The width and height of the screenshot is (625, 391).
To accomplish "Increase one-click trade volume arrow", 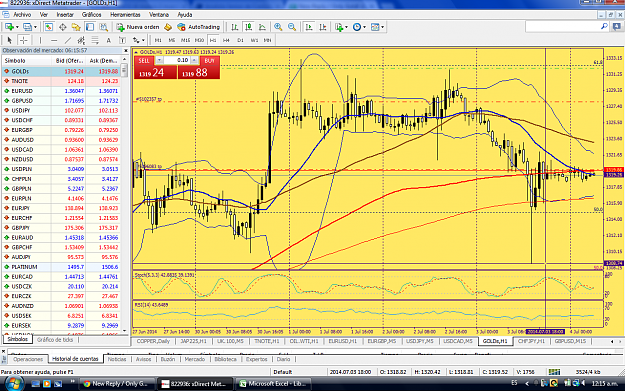I will [194, 60].
